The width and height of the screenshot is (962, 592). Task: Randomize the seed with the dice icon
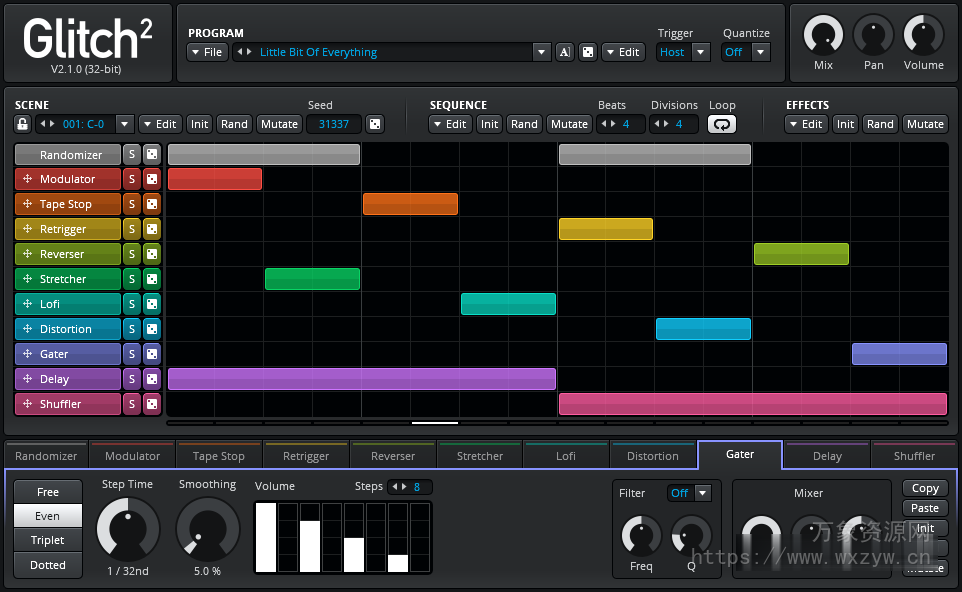pyautogui.click(x=374, y=124)
